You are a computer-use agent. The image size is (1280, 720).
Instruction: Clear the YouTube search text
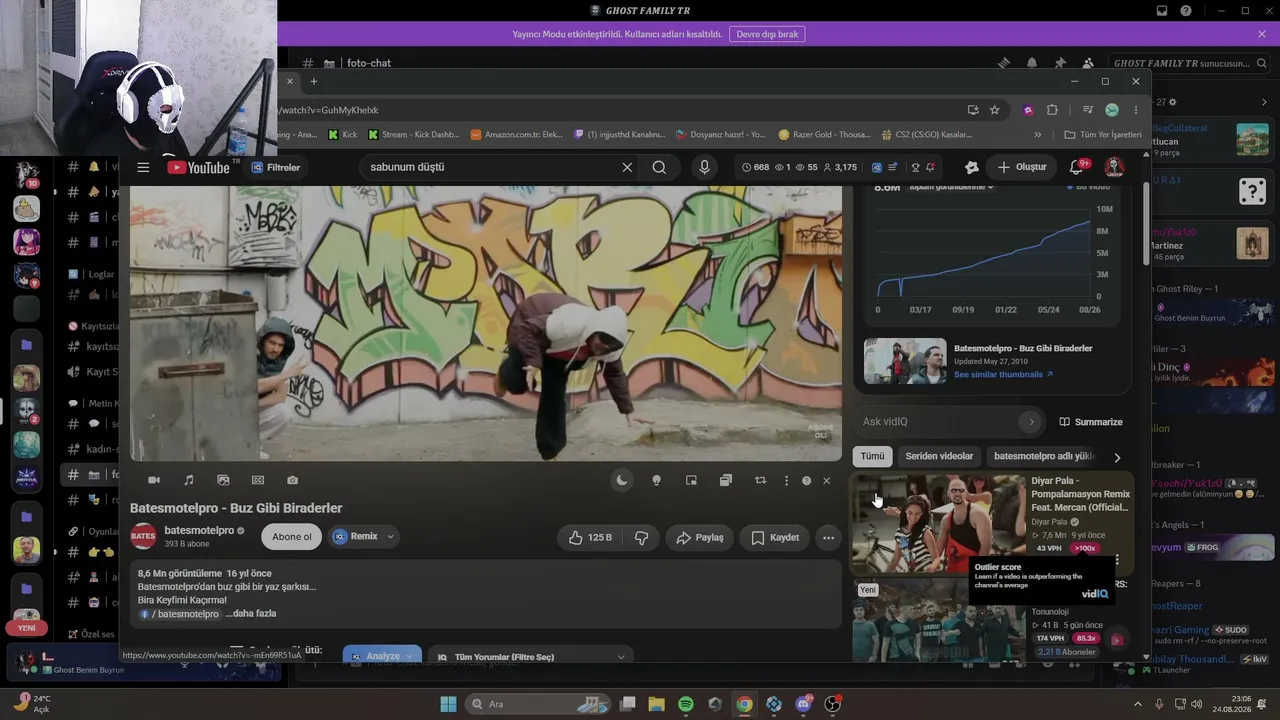[x=627, y=167]
